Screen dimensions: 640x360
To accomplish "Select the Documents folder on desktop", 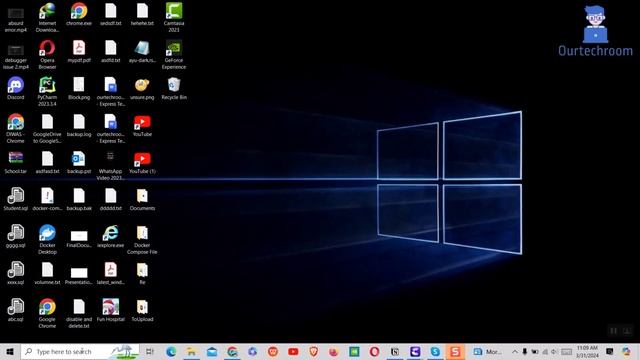I will click(x=142, y=199).
